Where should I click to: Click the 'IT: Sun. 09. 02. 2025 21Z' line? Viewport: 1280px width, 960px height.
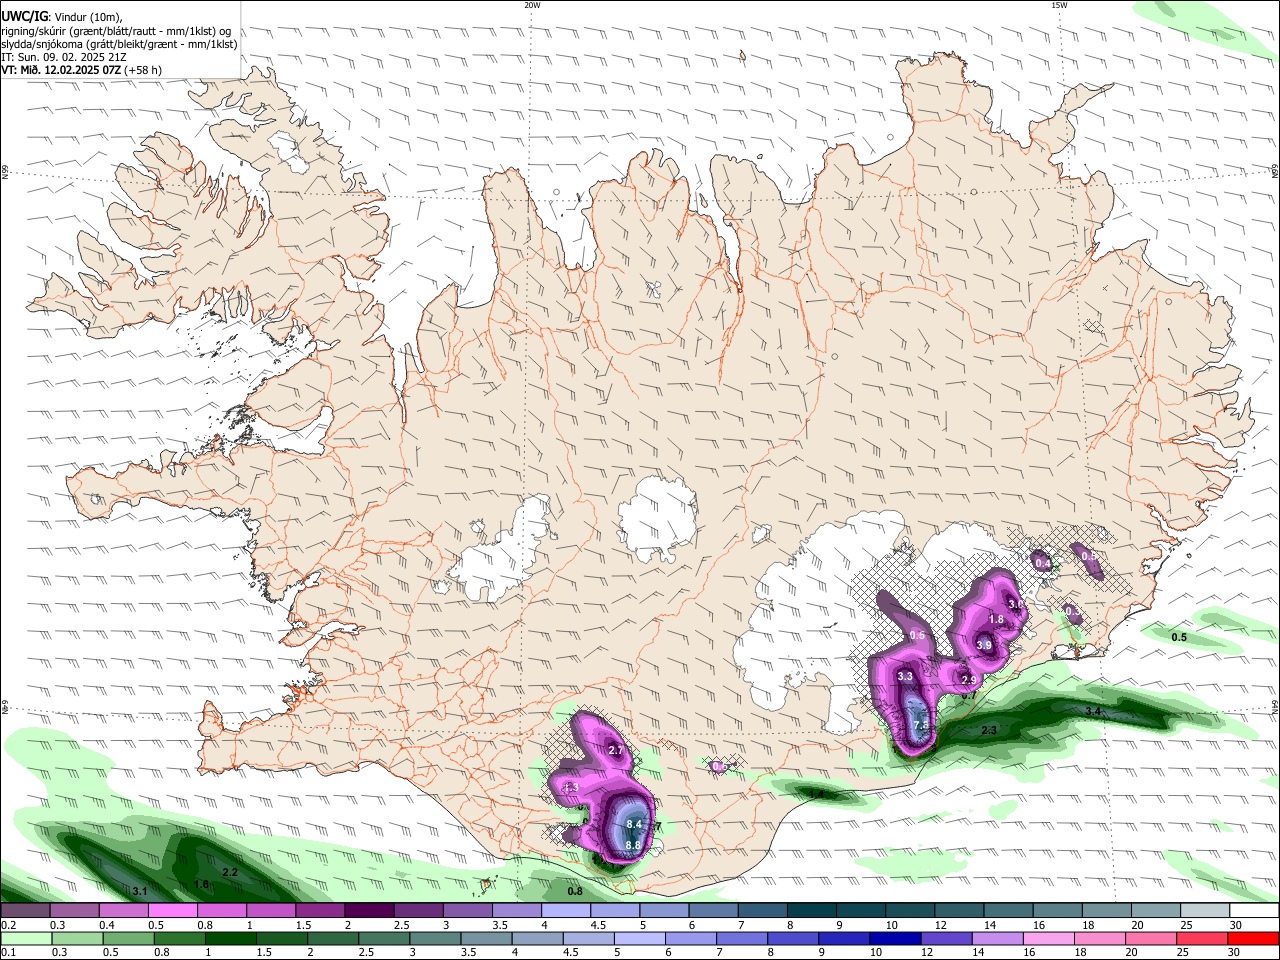coord(64,57)
